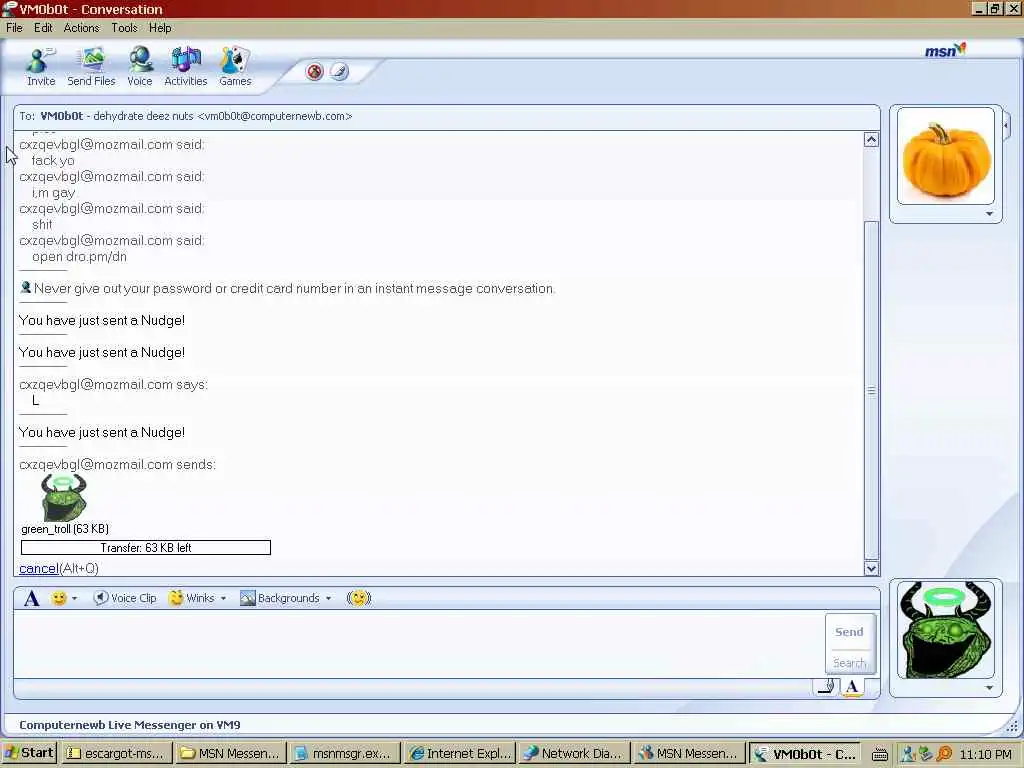
Task: Click the green_troll file transfer thumbnail
Action: coord(63,497)
